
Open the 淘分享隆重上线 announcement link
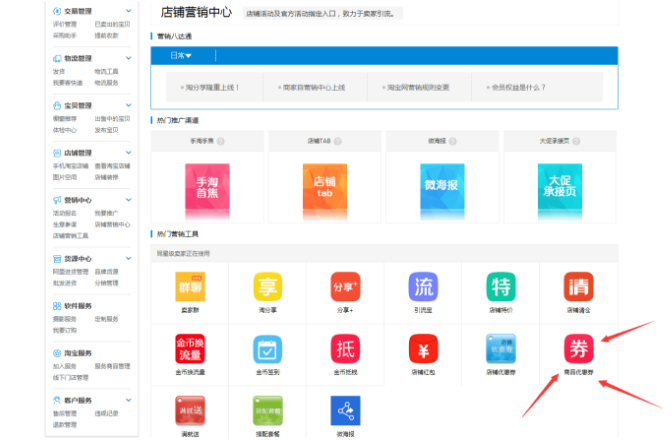(210, 87)
